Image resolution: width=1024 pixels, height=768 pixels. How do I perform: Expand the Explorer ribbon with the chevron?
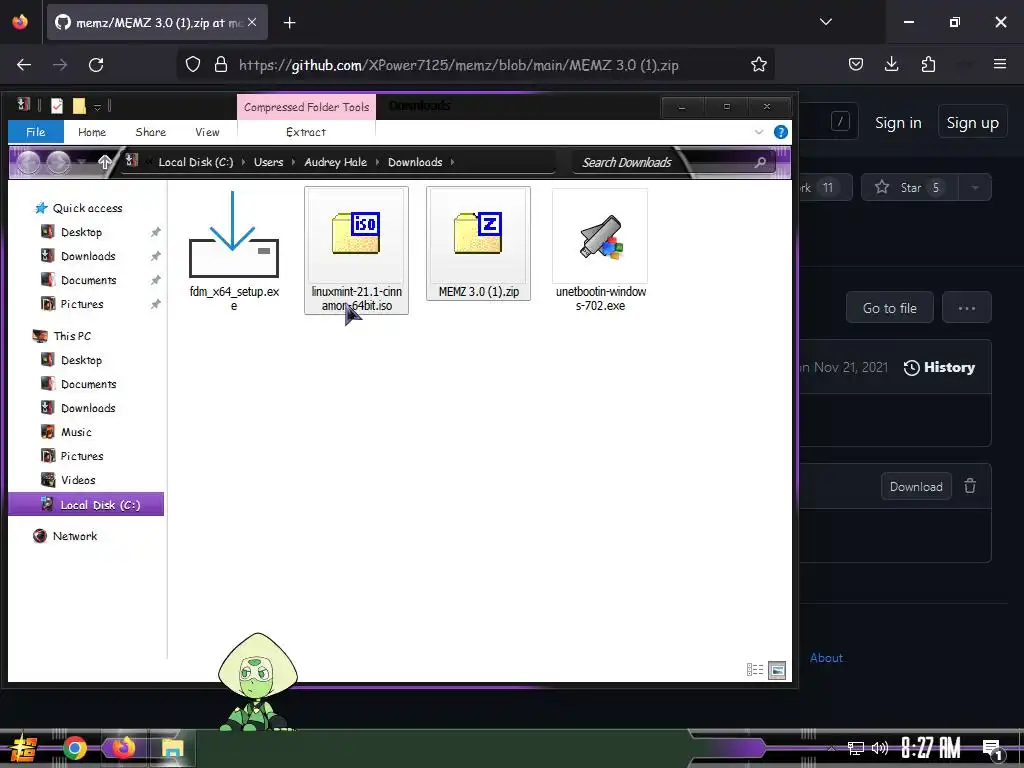point(759,132)
